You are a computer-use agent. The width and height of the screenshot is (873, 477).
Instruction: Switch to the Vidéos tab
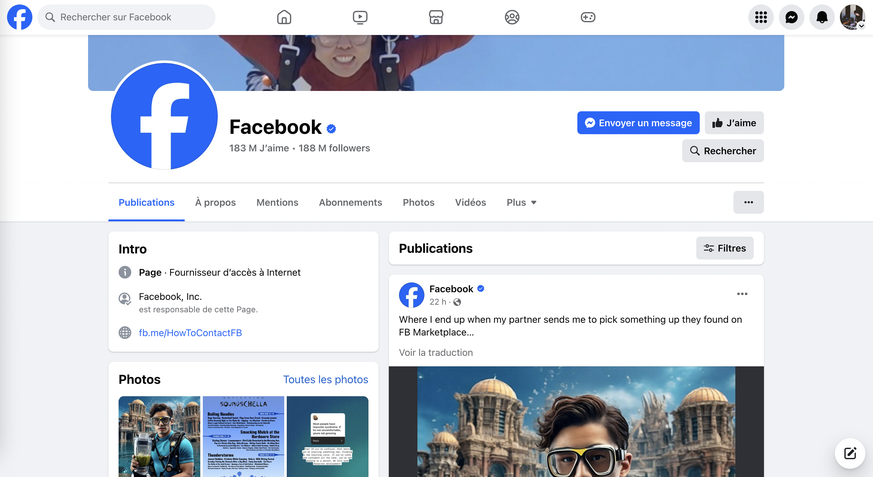coord(470,203)
